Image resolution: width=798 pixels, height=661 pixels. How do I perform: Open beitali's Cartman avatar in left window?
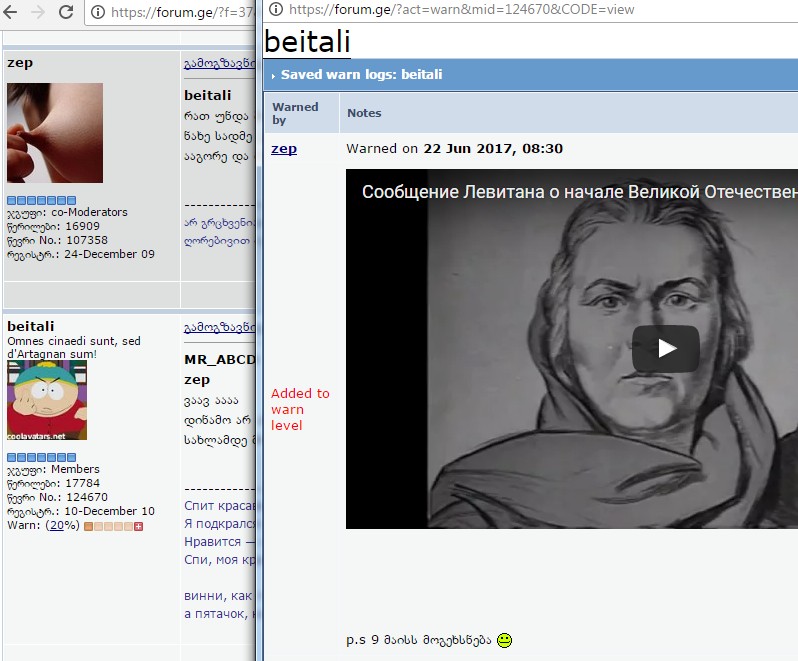click(x=47, y=400)
